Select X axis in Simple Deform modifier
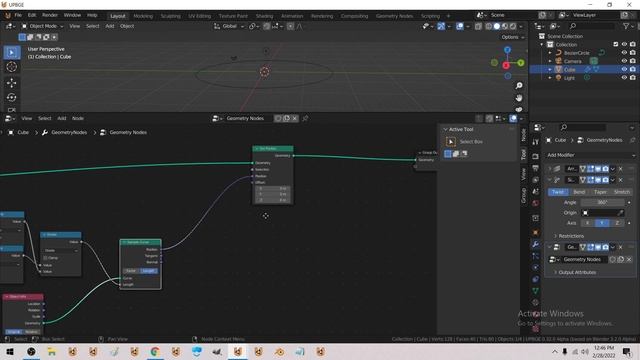 point(587,223)
